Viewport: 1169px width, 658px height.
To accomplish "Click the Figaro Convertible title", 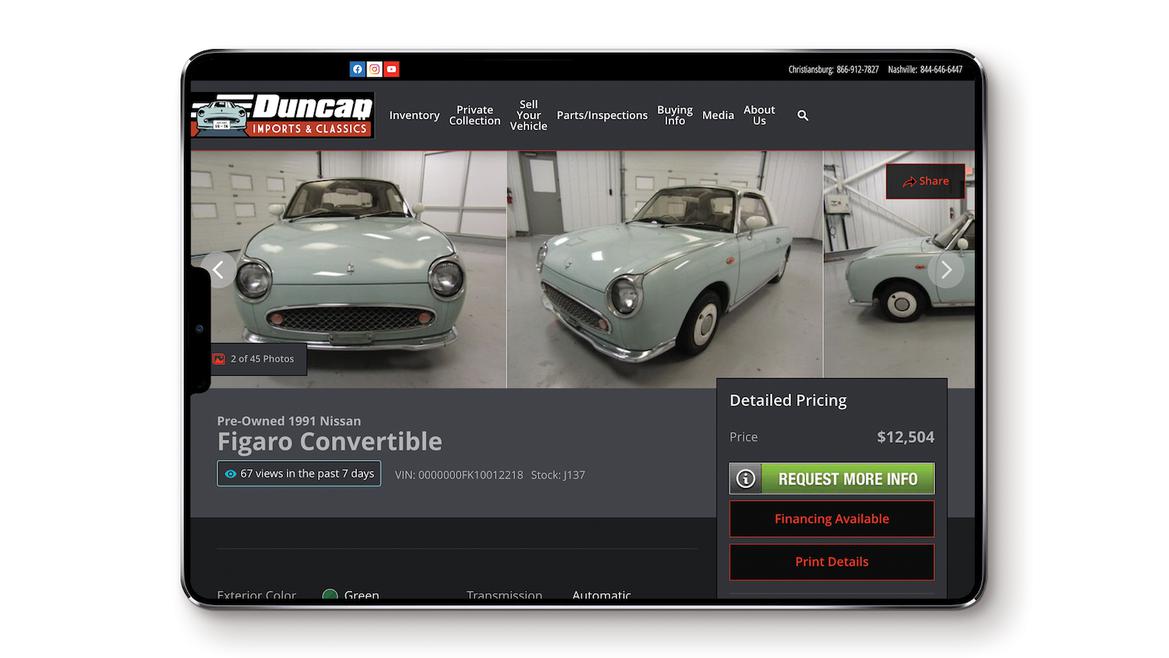I will (330, 442).
